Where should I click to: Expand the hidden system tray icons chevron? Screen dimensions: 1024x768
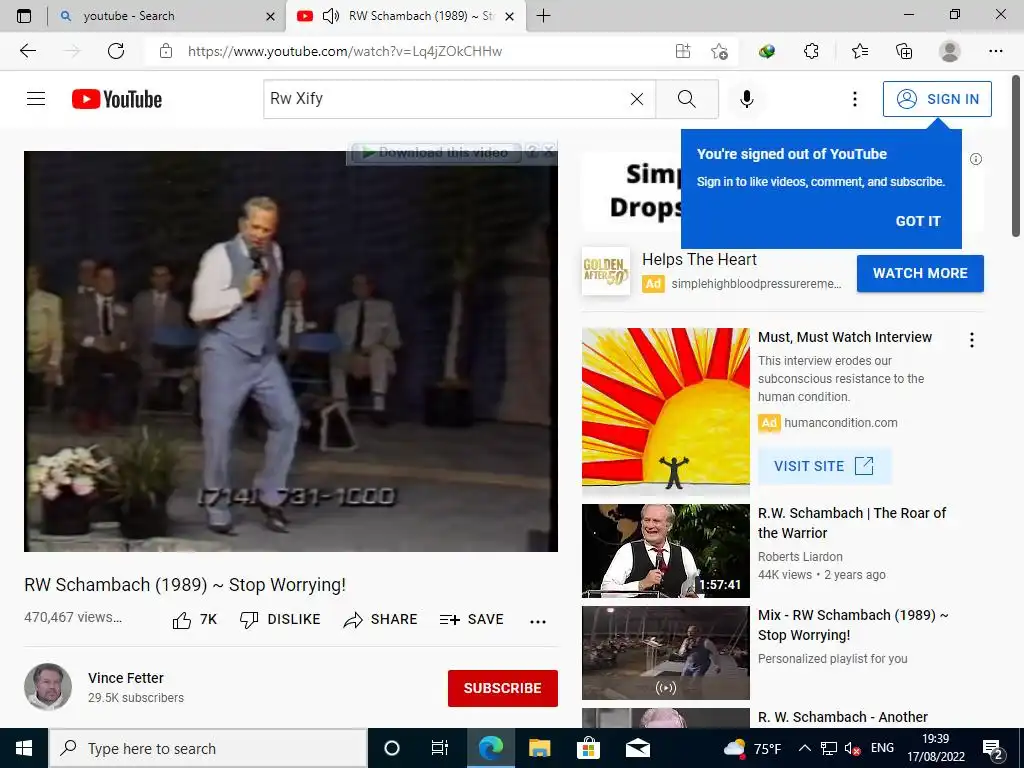(805, 748)
